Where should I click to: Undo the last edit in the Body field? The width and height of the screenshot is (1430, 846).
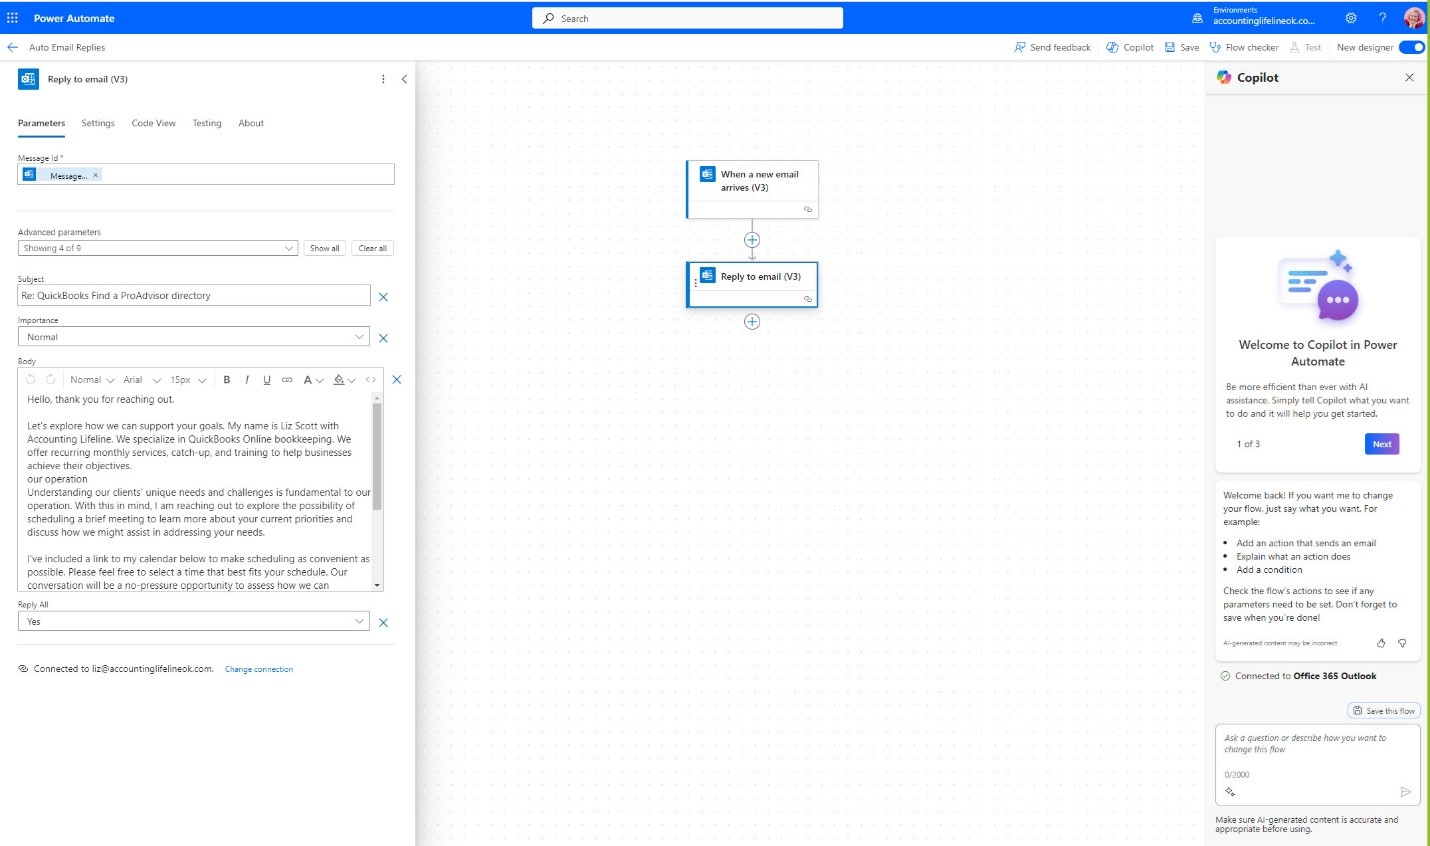click(29, 380)
